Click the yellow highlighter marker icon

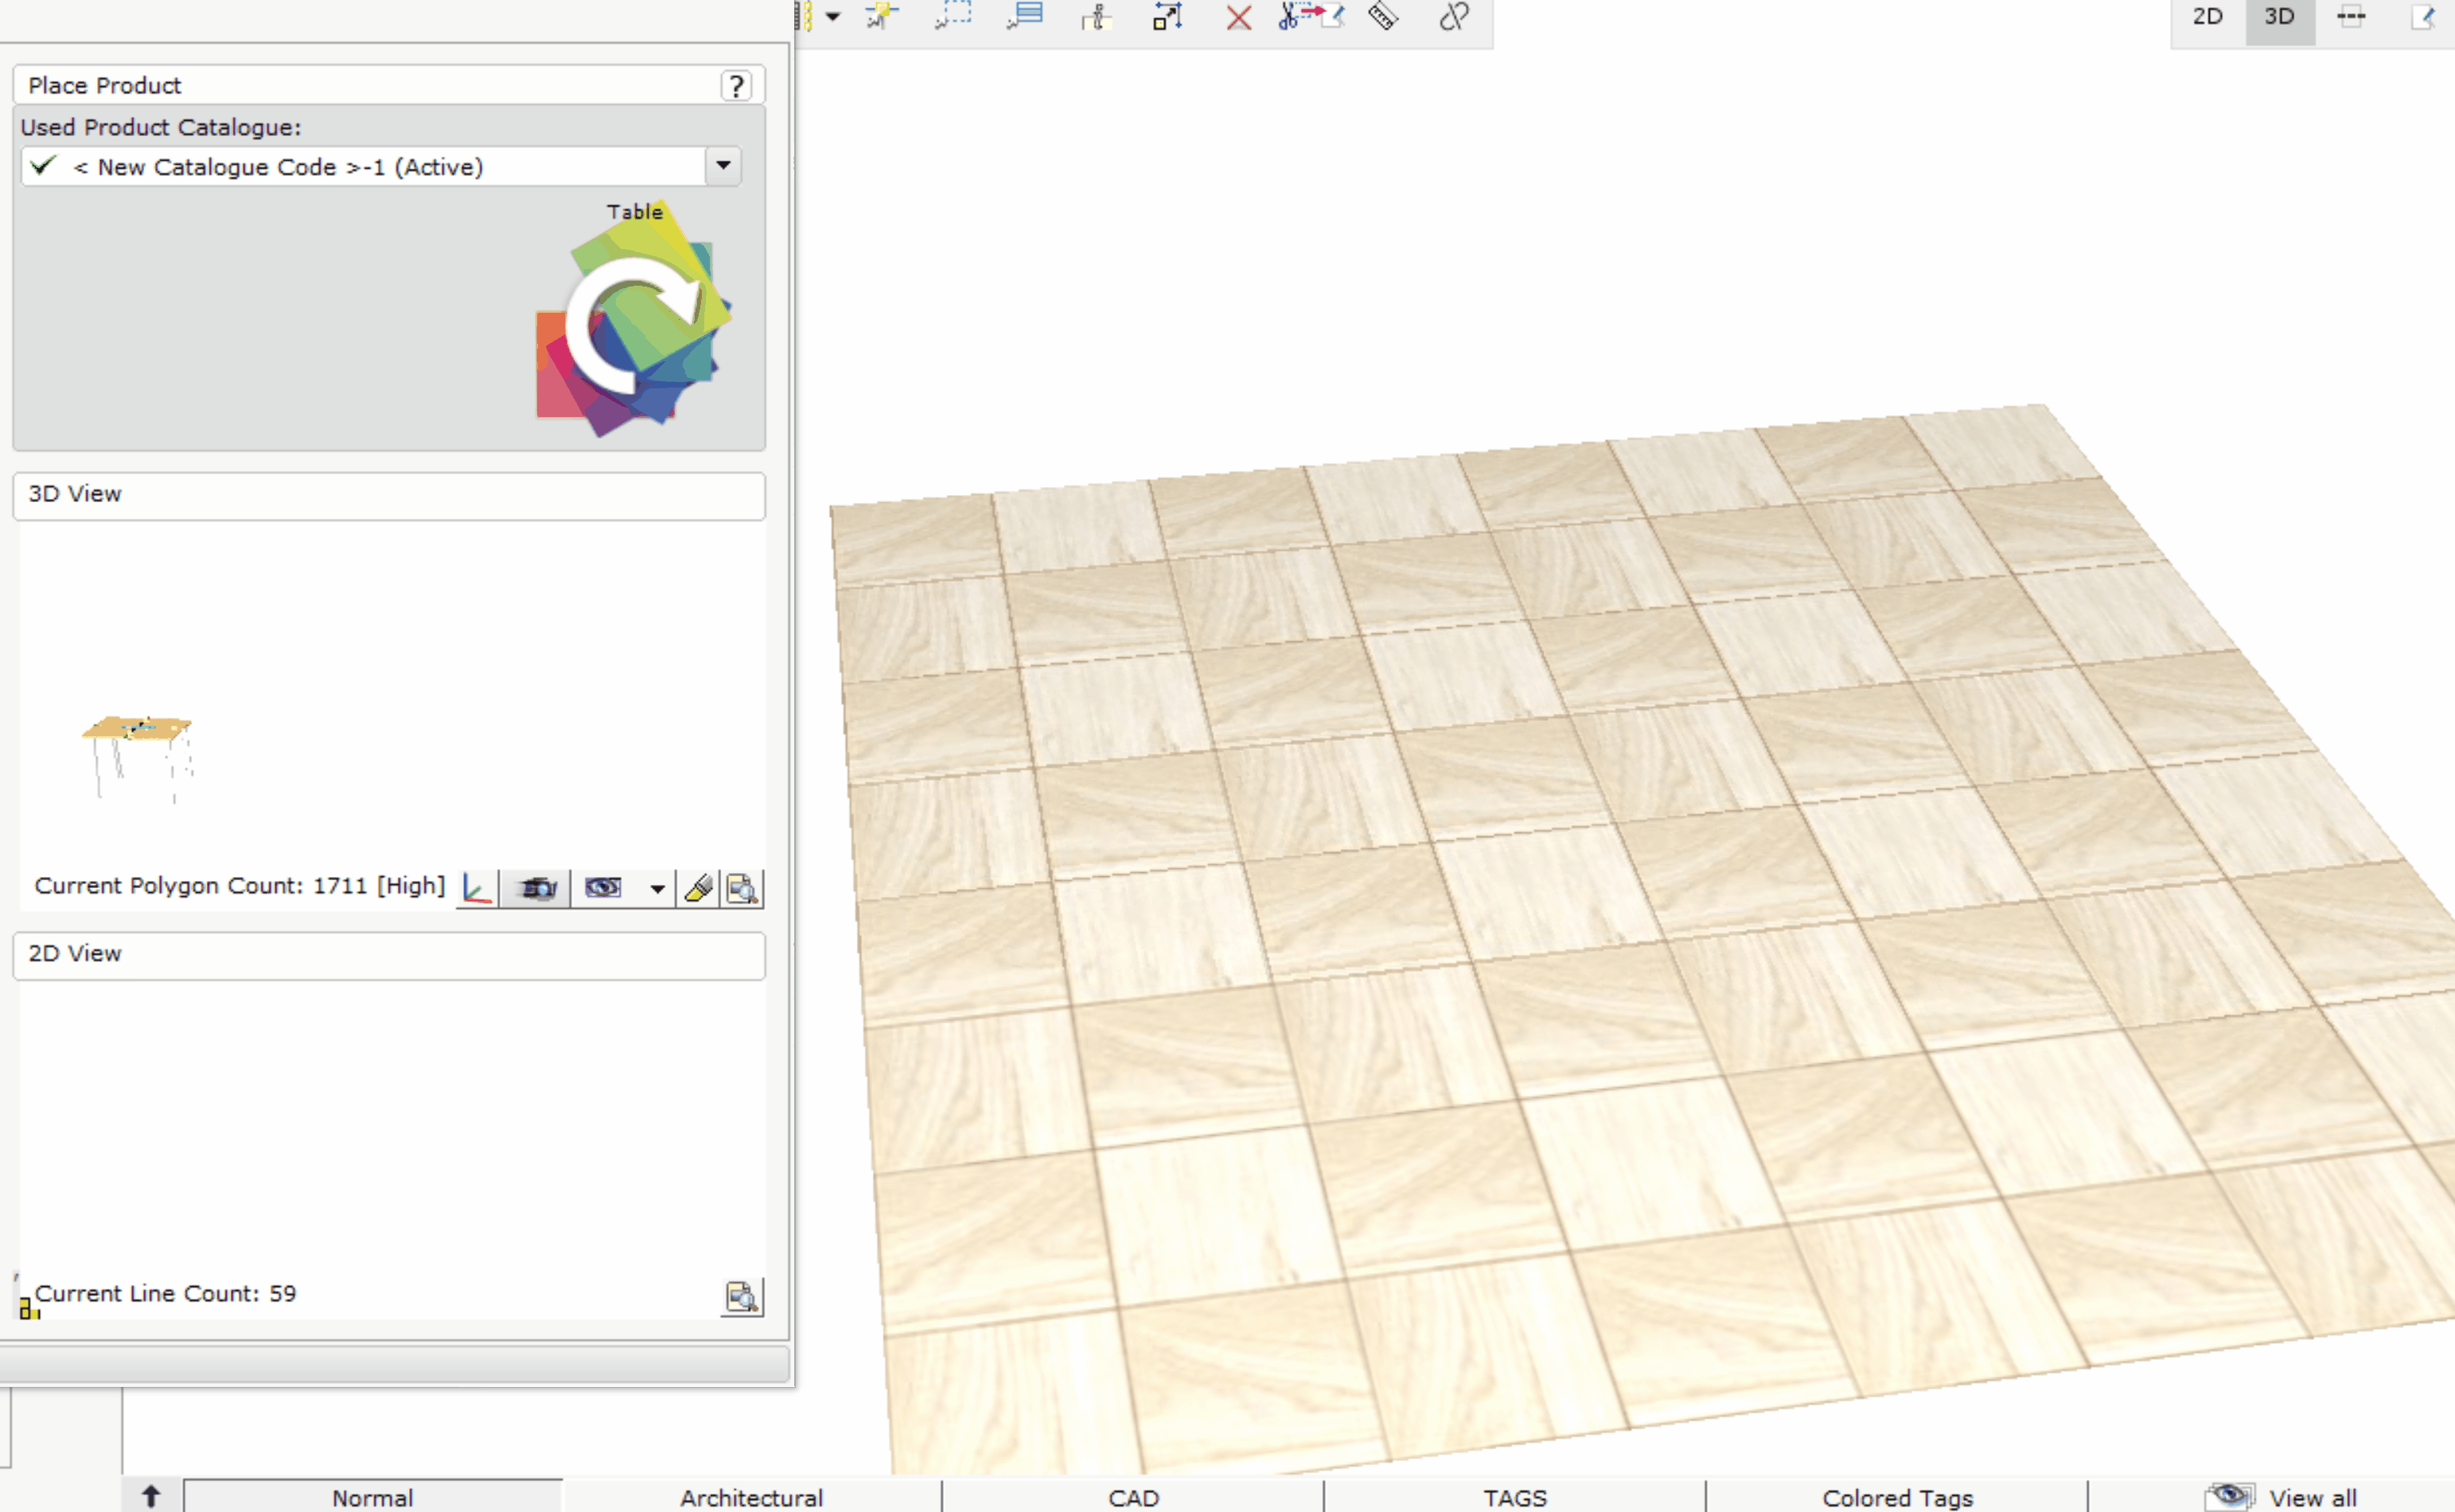pyautogui.click(x=698, y=888)
